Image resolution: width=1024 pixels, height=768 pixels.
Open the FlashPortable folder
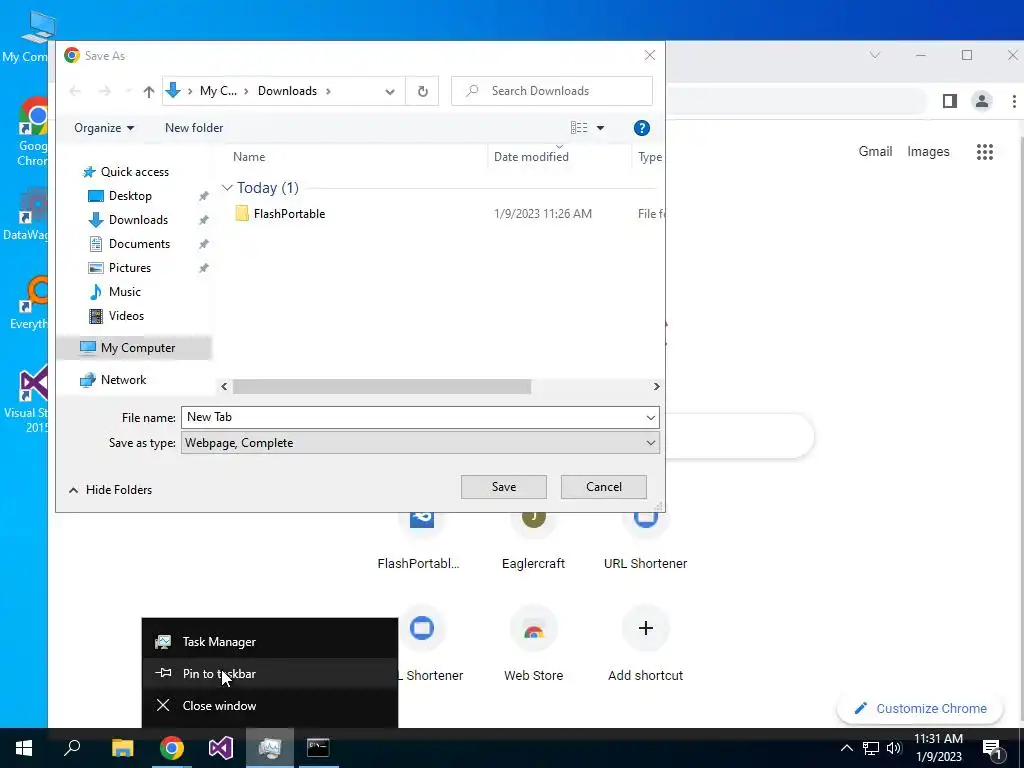[289, 214]
